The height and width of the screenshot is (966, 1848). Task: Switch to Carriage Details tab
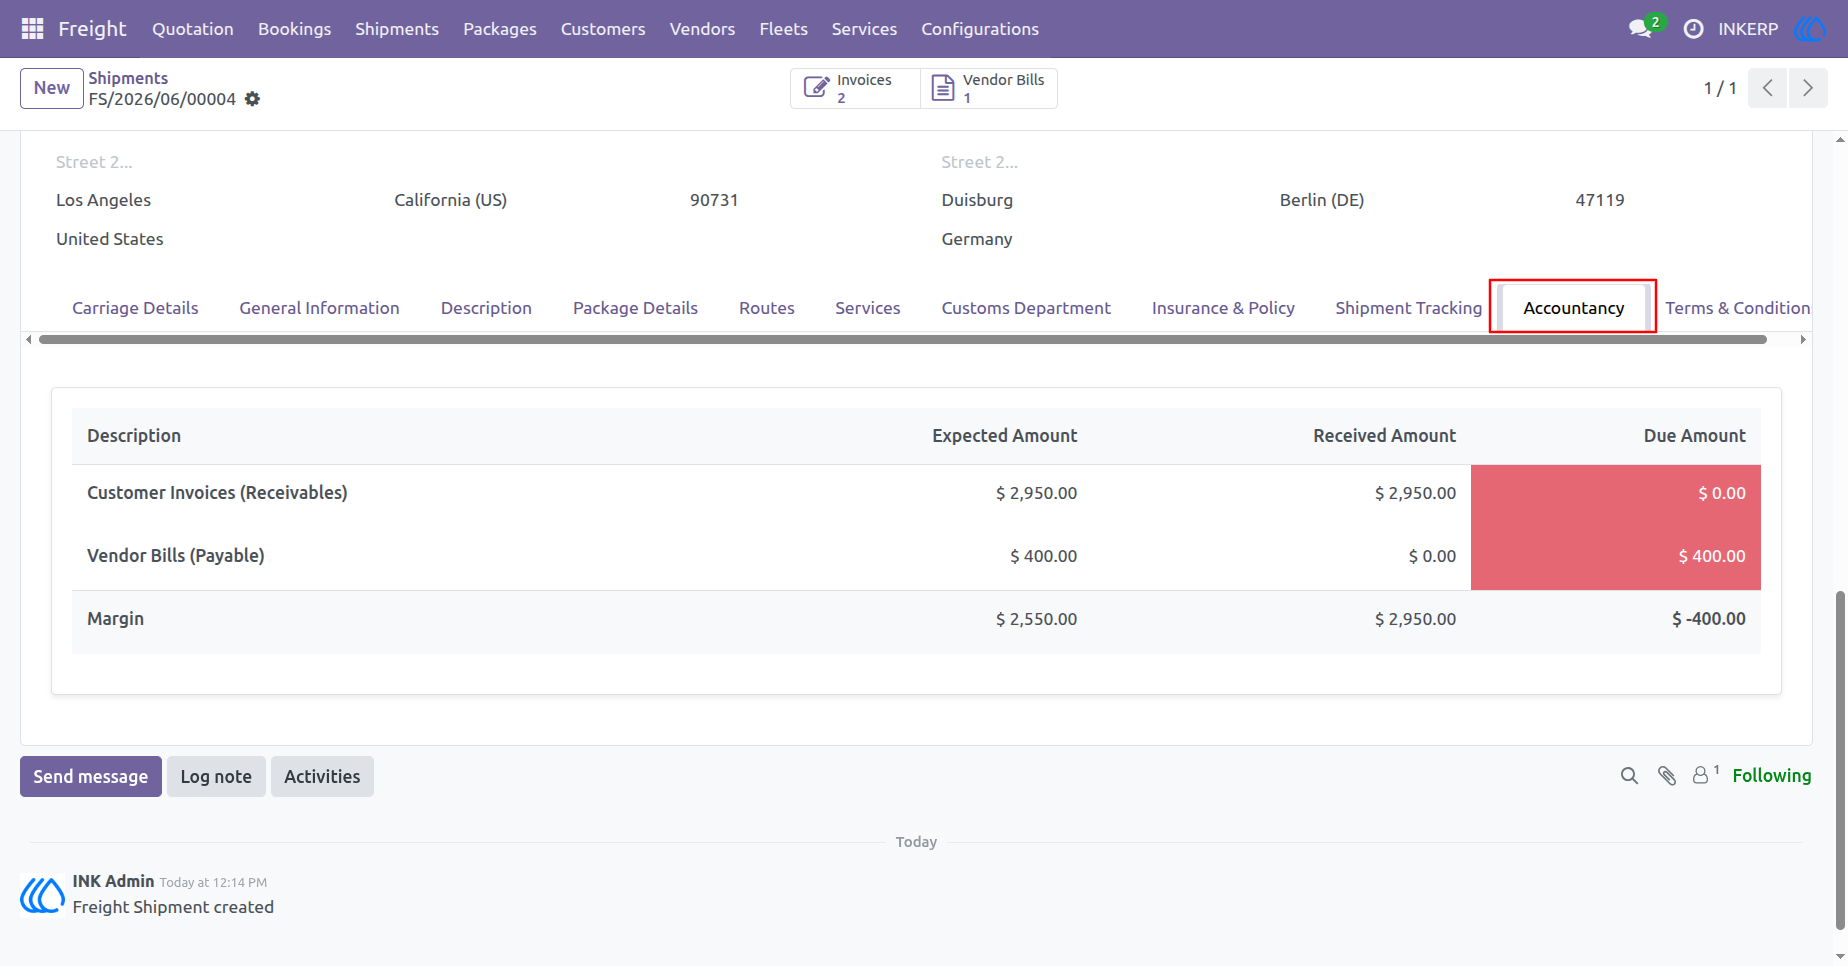tap(135, 308)
